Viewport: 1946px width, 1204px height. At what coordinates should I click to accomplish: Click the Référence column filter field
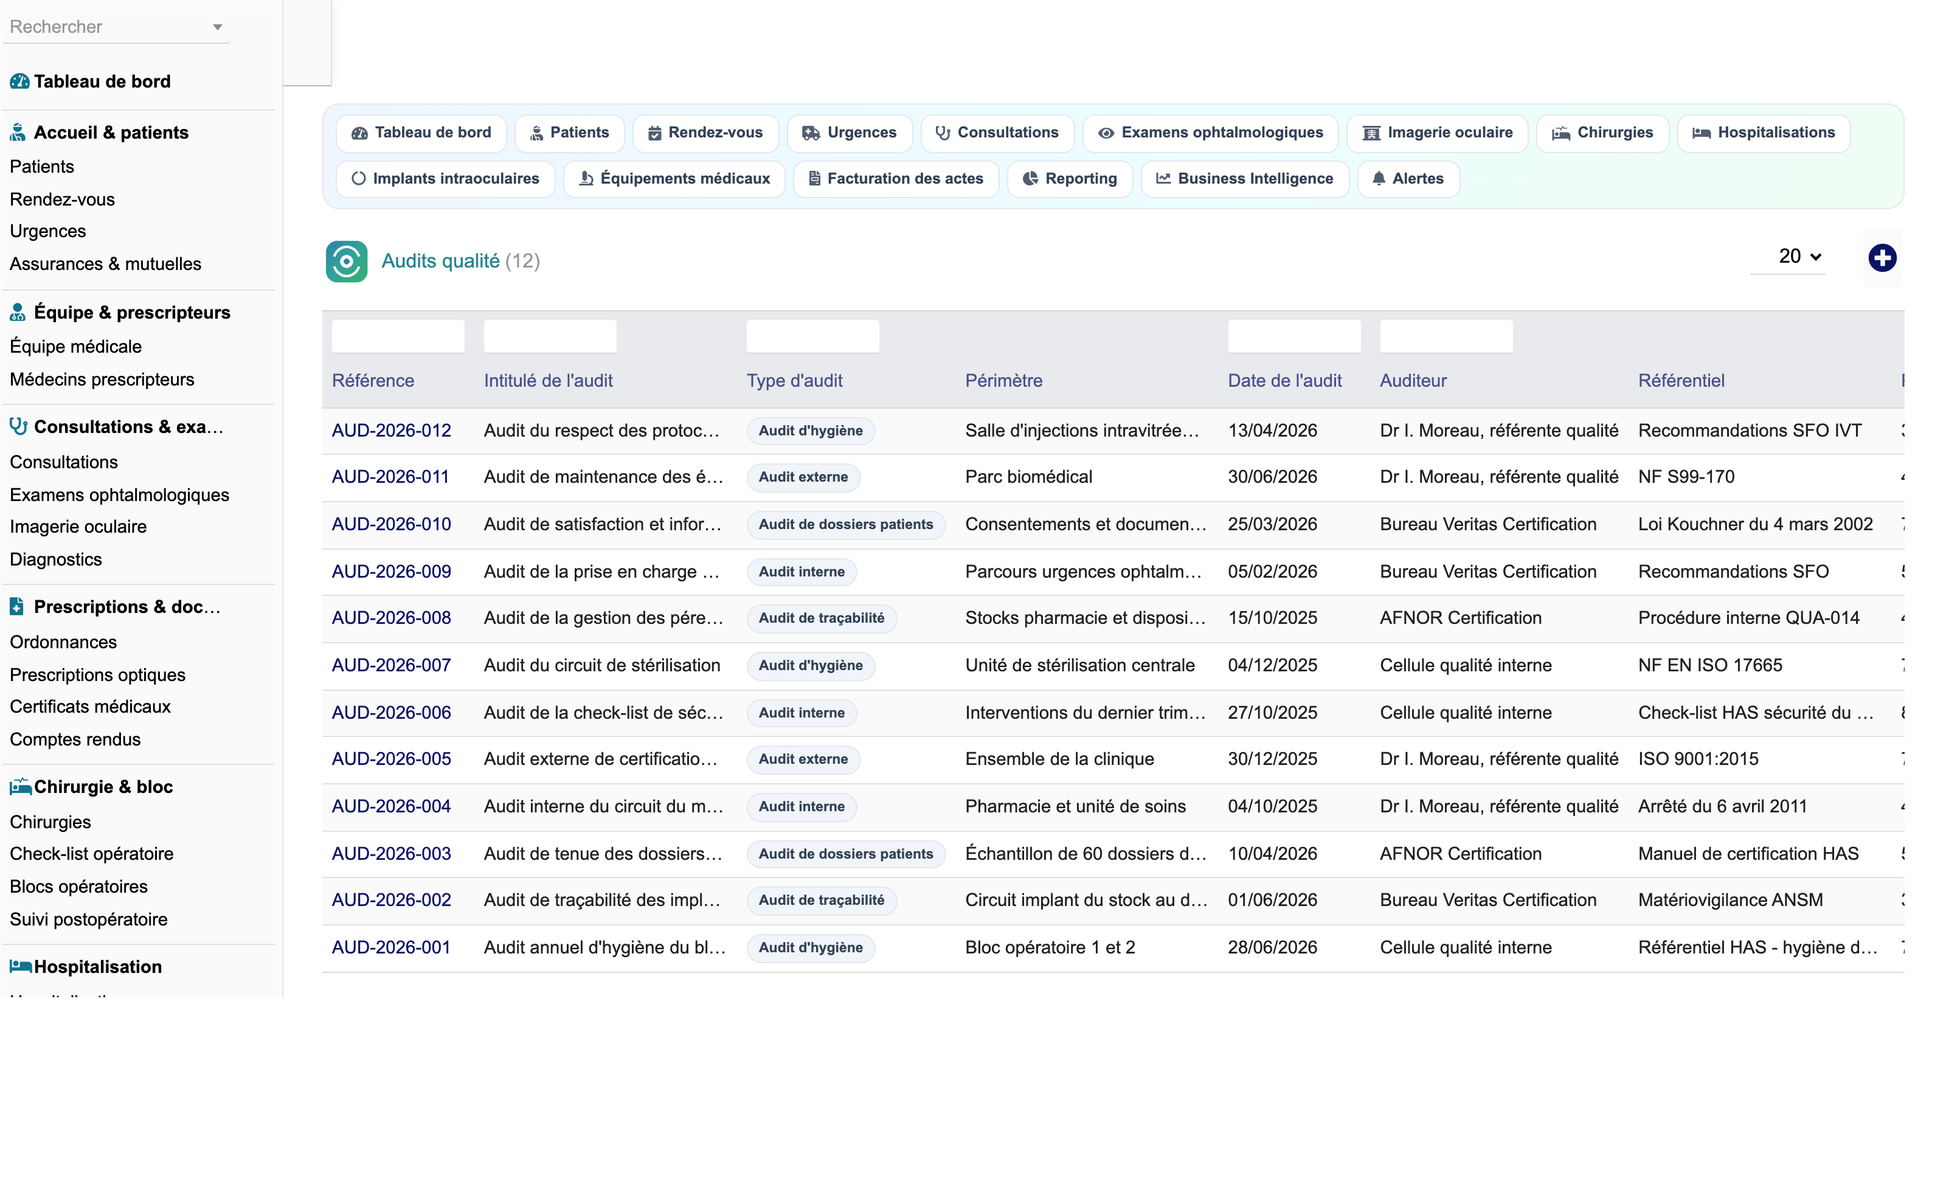pyautogui.click(x=398, y=337)
